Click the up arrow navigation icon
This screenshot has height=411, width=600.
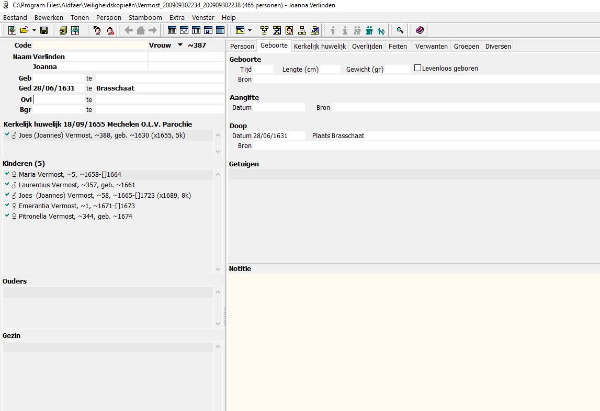140,31
